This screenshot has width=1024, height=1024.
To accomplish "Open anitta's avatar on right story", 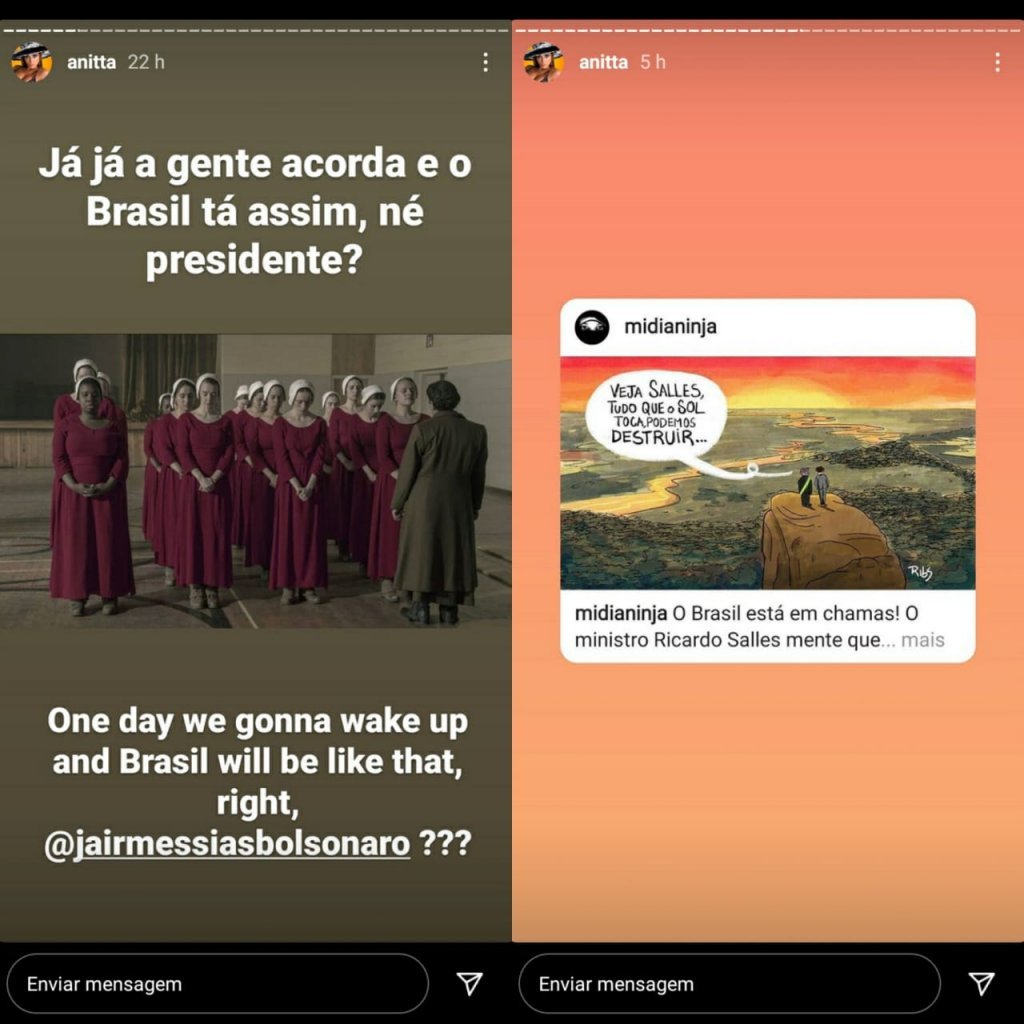I will coord(543,62).
